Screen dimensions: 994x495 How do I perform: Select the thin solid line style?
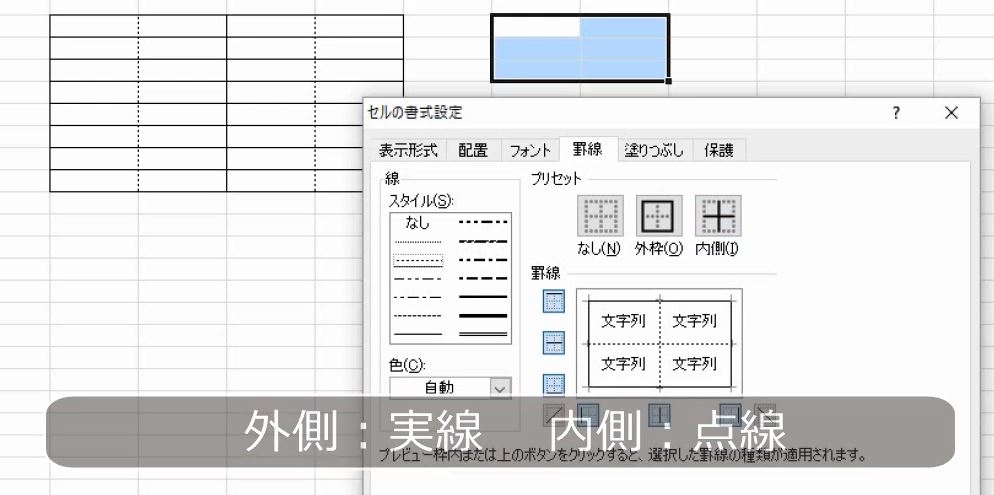[x=418, y=334]
